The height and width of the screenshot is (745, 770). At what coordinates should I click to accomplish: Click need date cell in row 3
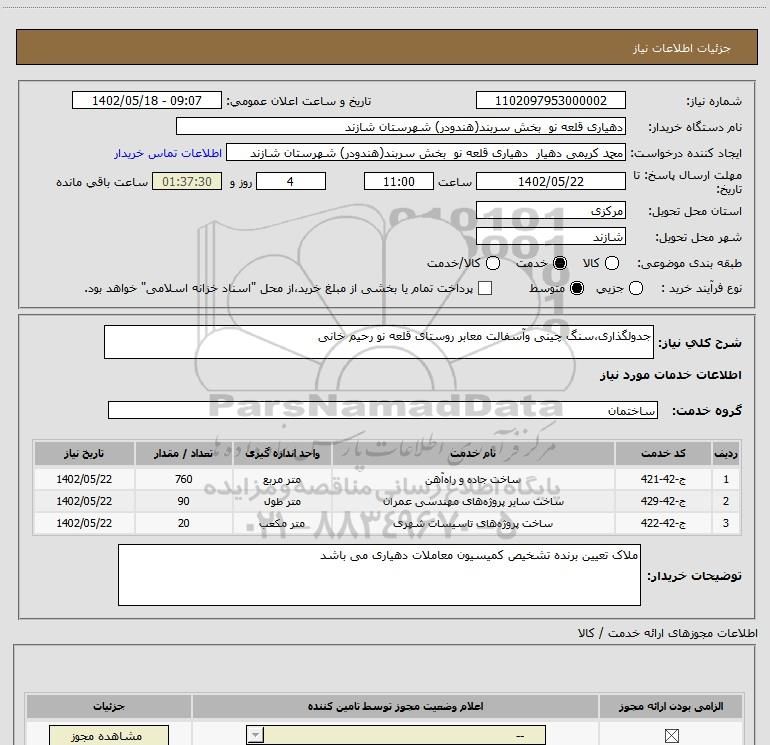coord(84,524)
